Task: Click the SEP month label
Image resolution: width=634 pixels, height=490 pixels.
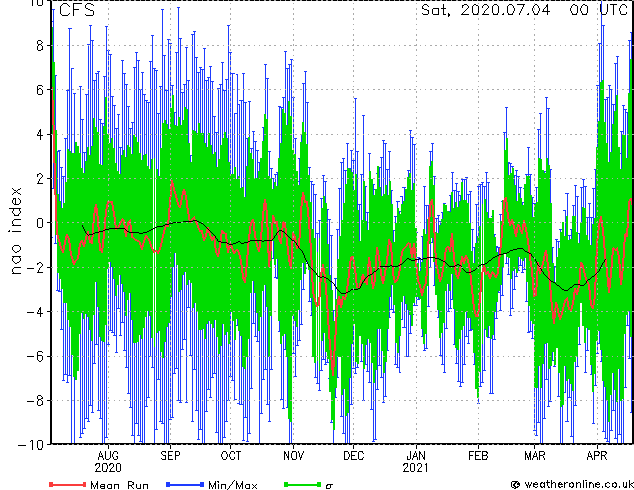Action: click(x=170, y=456)
